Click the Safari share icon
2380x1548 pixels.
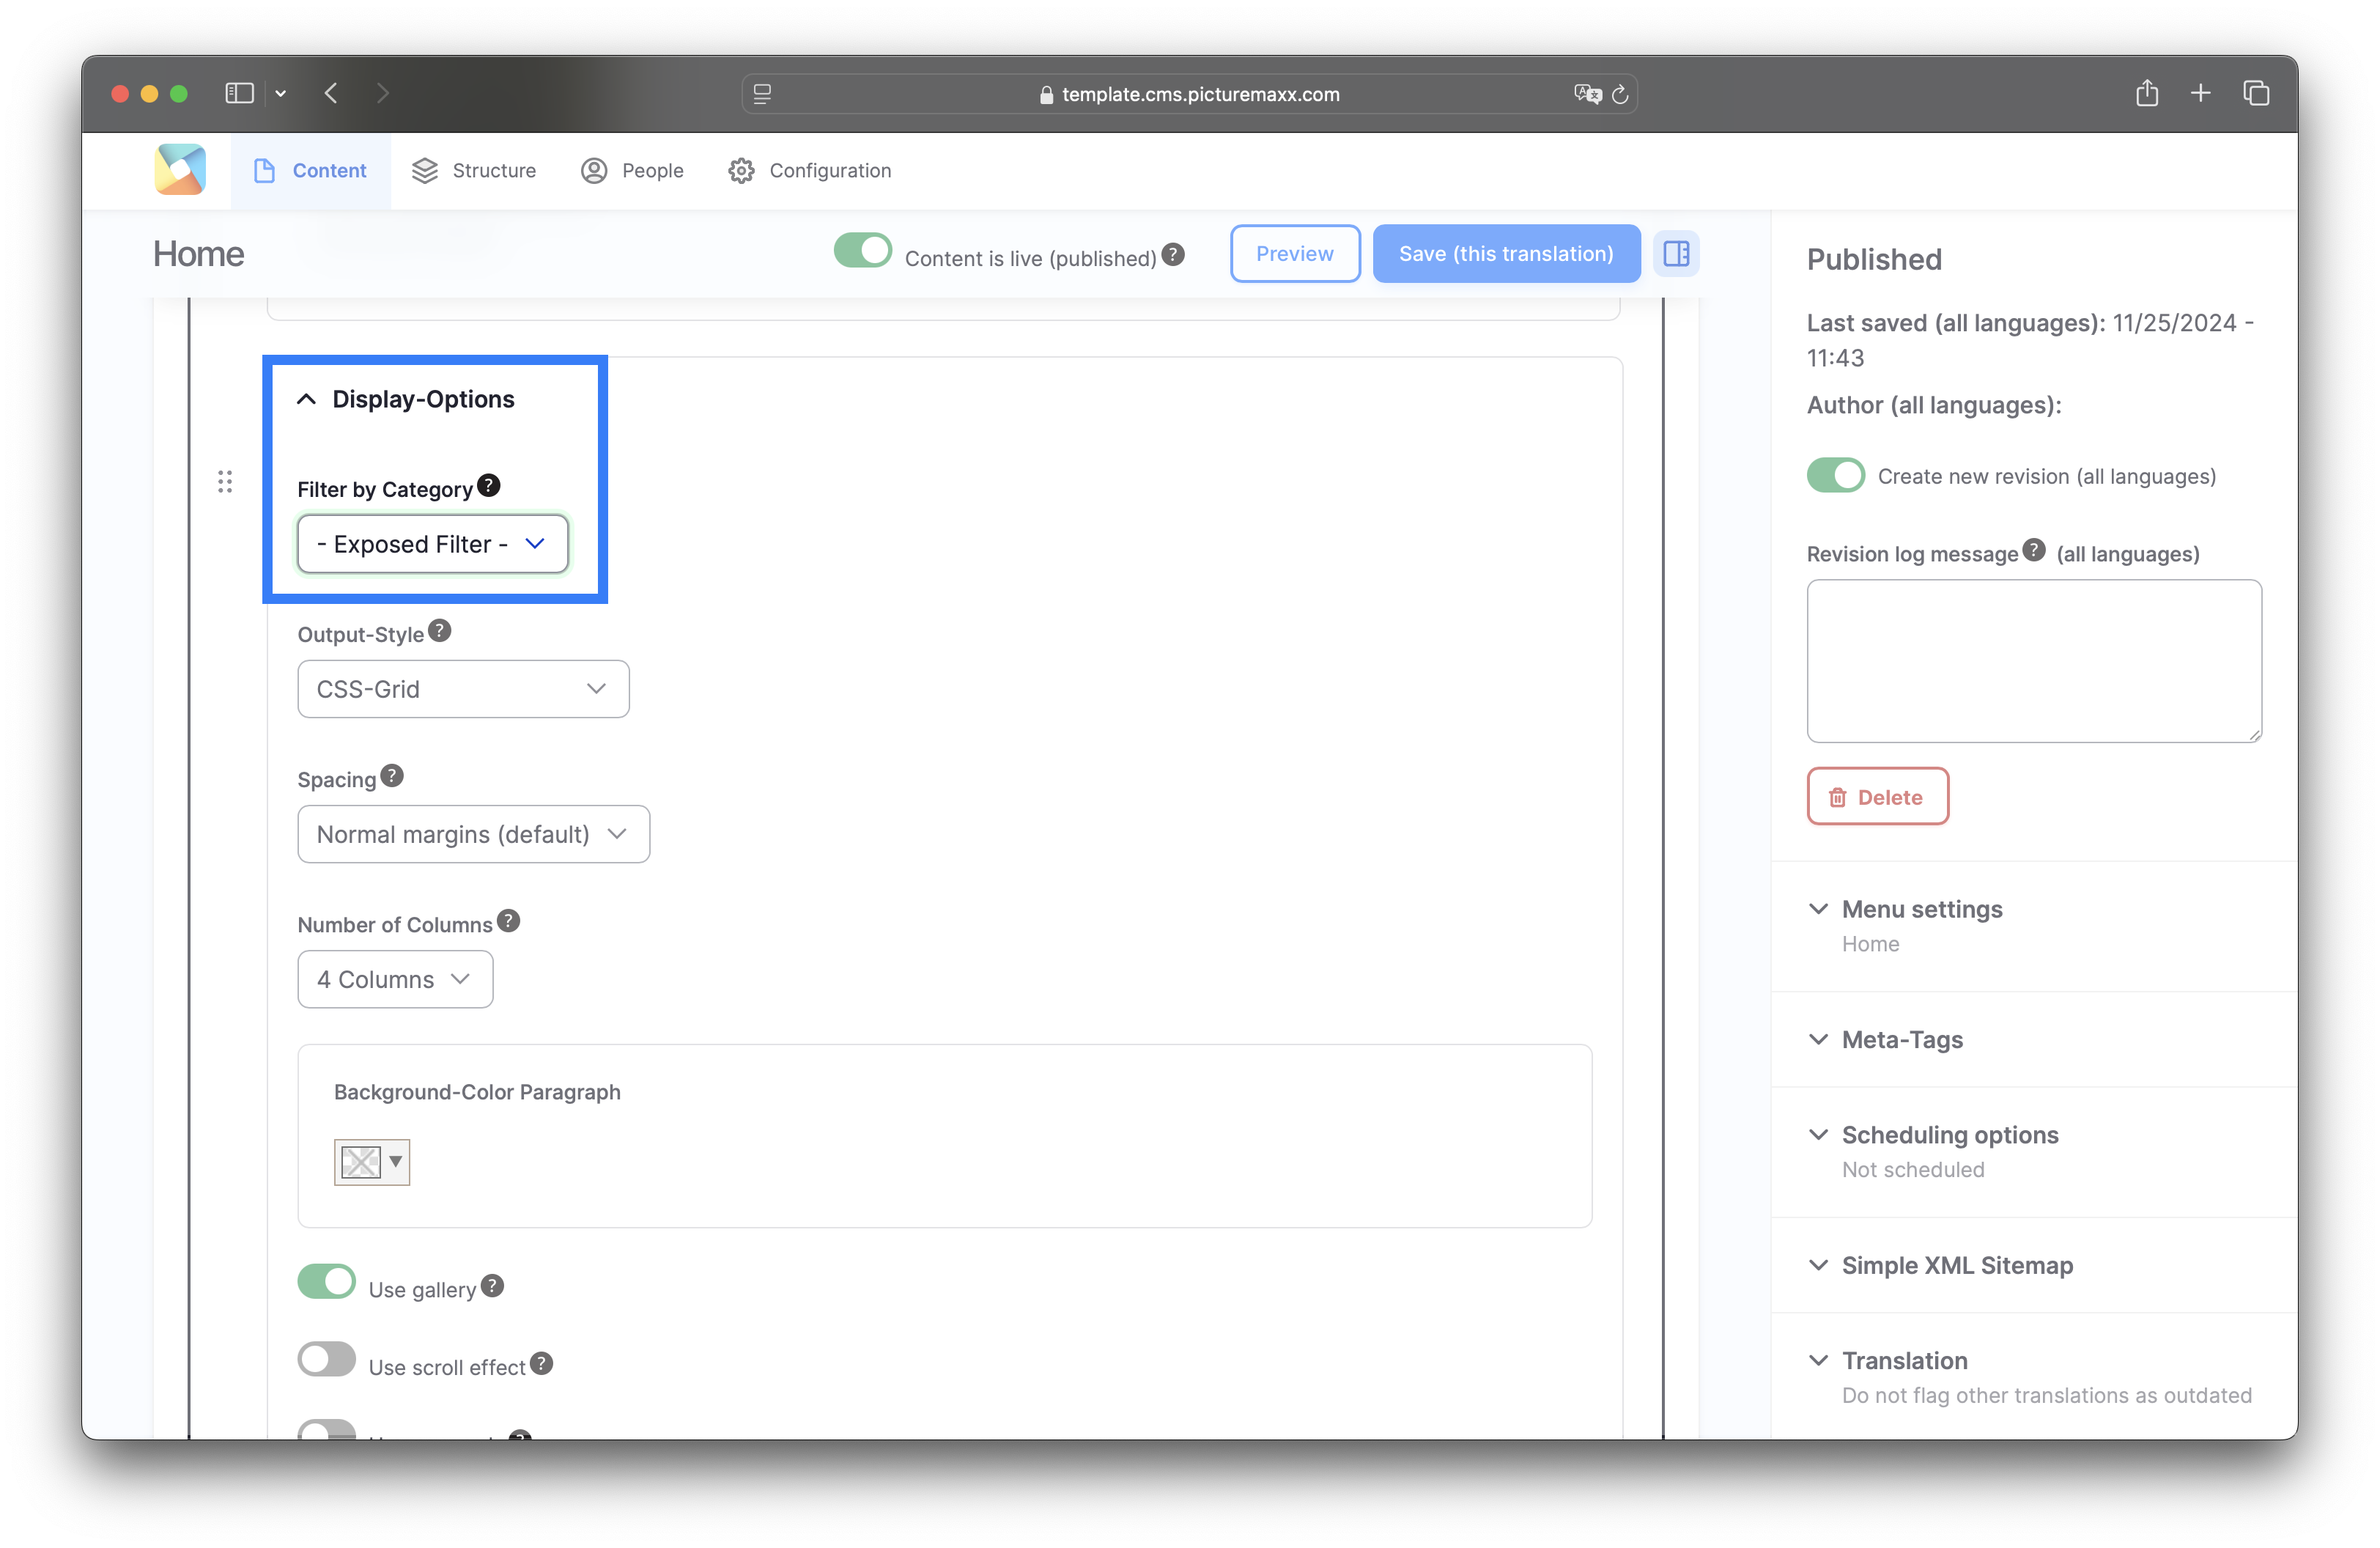(2147, 93)
